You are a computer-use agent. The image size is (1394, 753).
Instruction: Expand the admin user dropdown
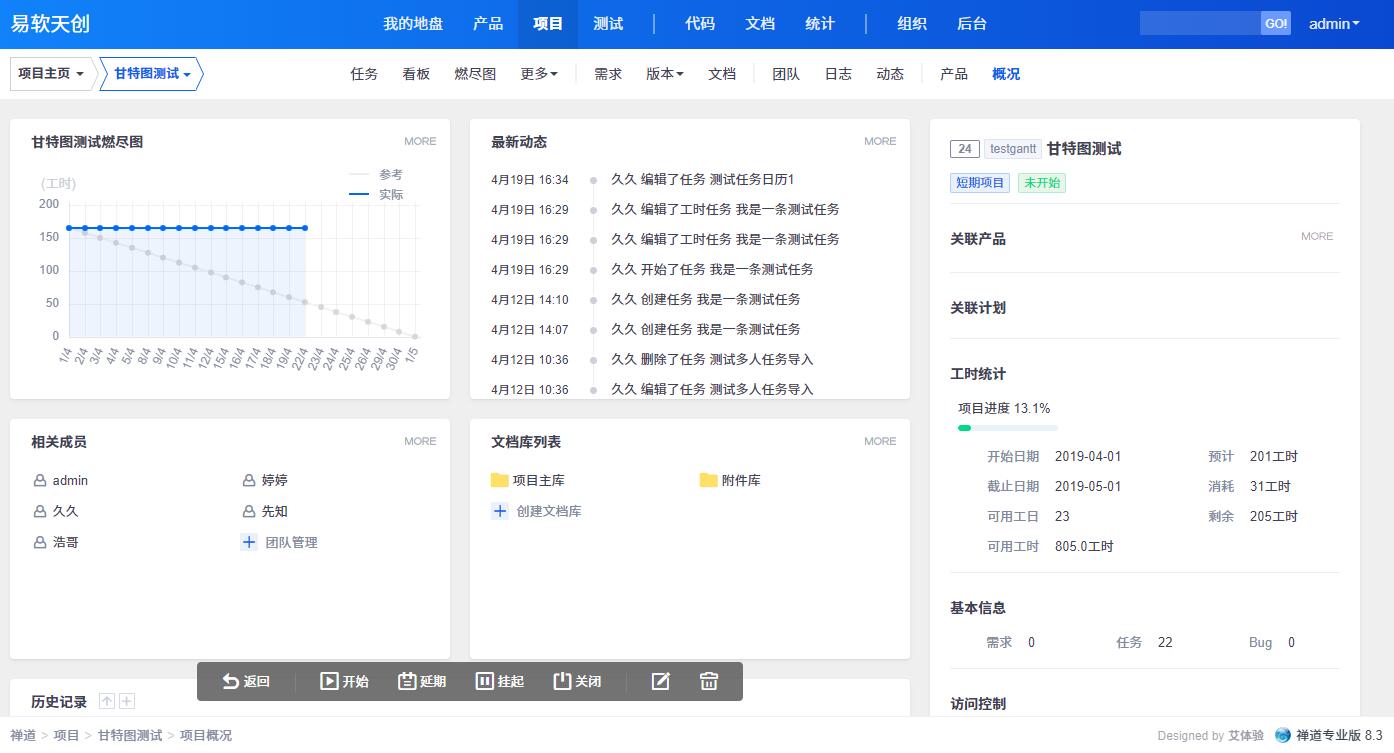pyautogui.click(x=1334, y=24)
